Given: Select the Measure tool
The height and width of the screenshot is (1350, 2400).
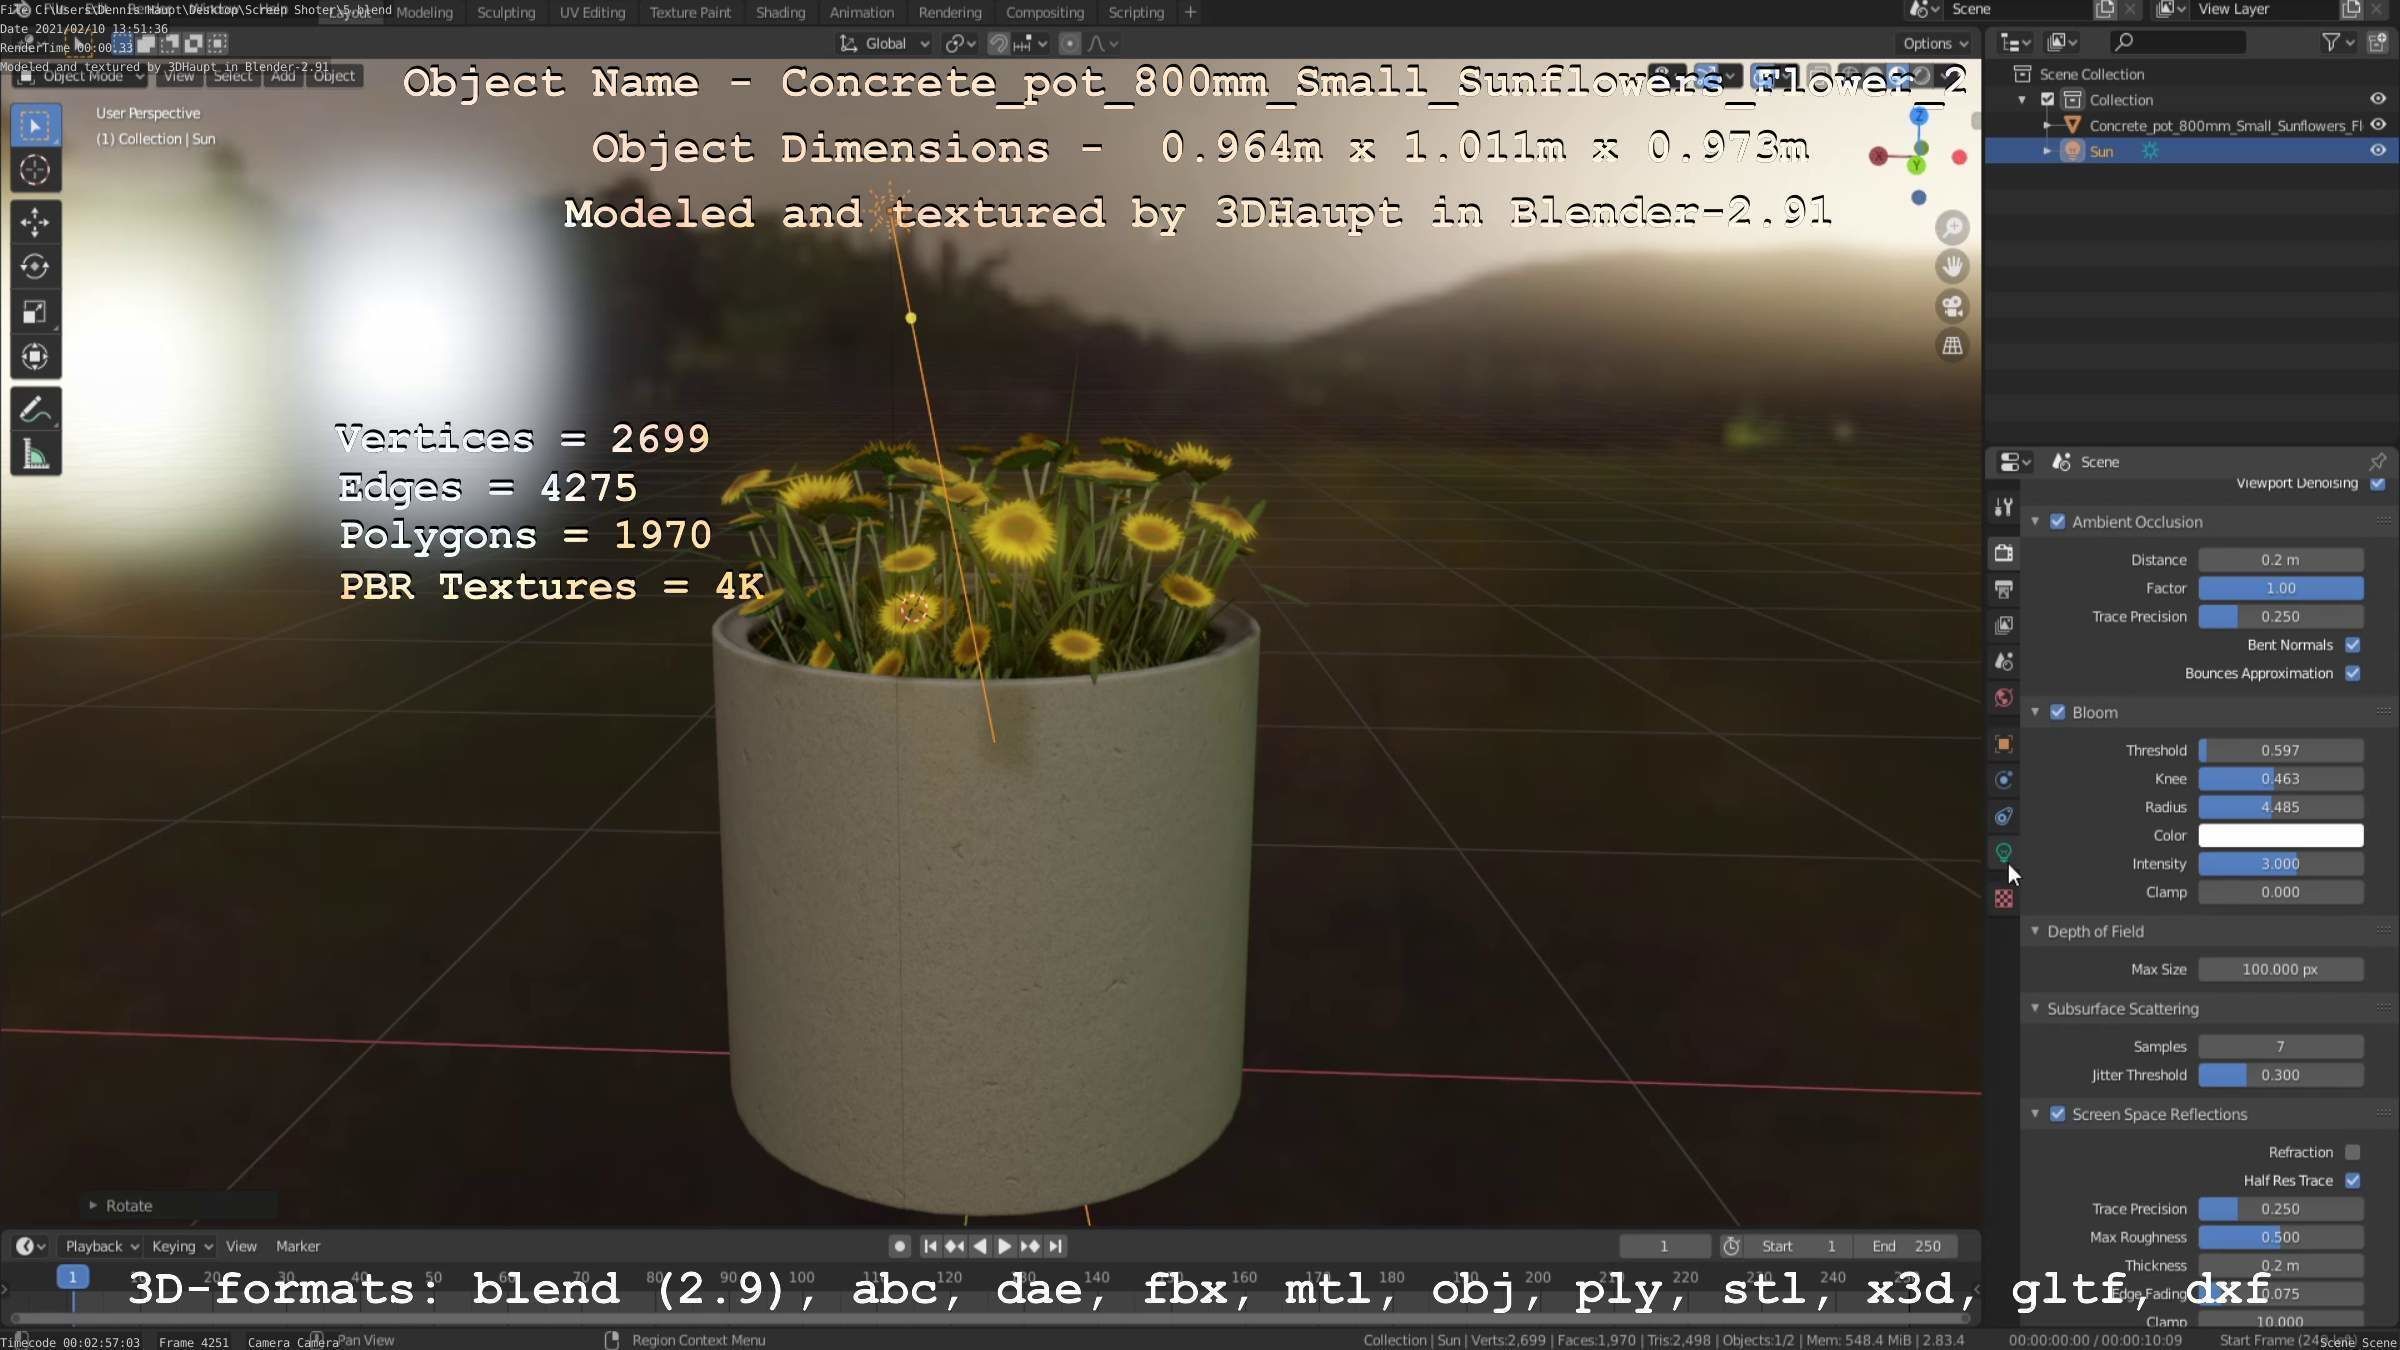Looking at the screenshot, I should pos(35,454).
